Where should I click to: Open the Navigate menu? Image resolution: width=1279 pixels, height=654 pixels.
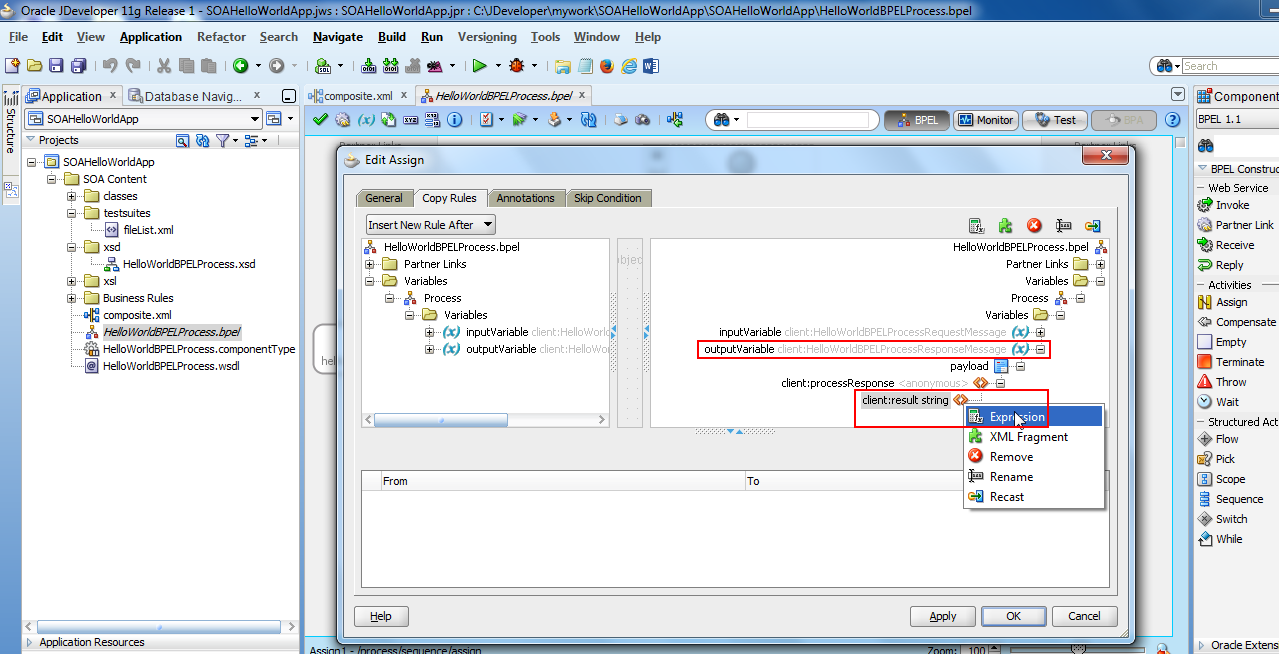[x=337, y=36]
